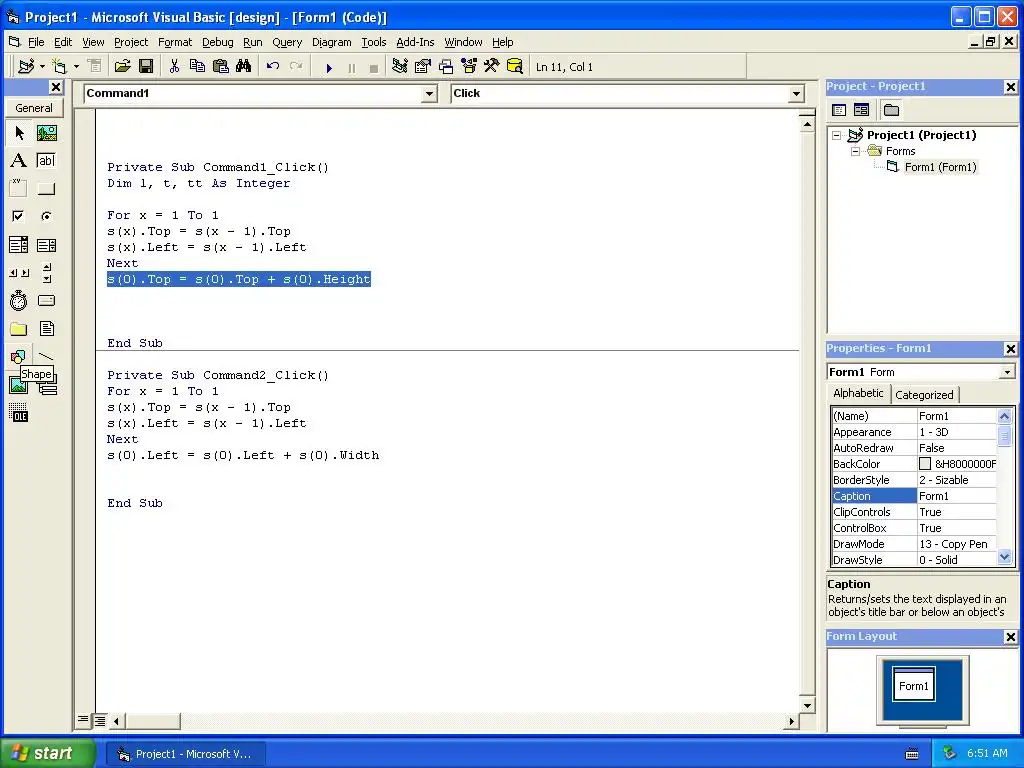Switch to Full Module View at code window bottom

pyautogui.click(x=99, y=721)
